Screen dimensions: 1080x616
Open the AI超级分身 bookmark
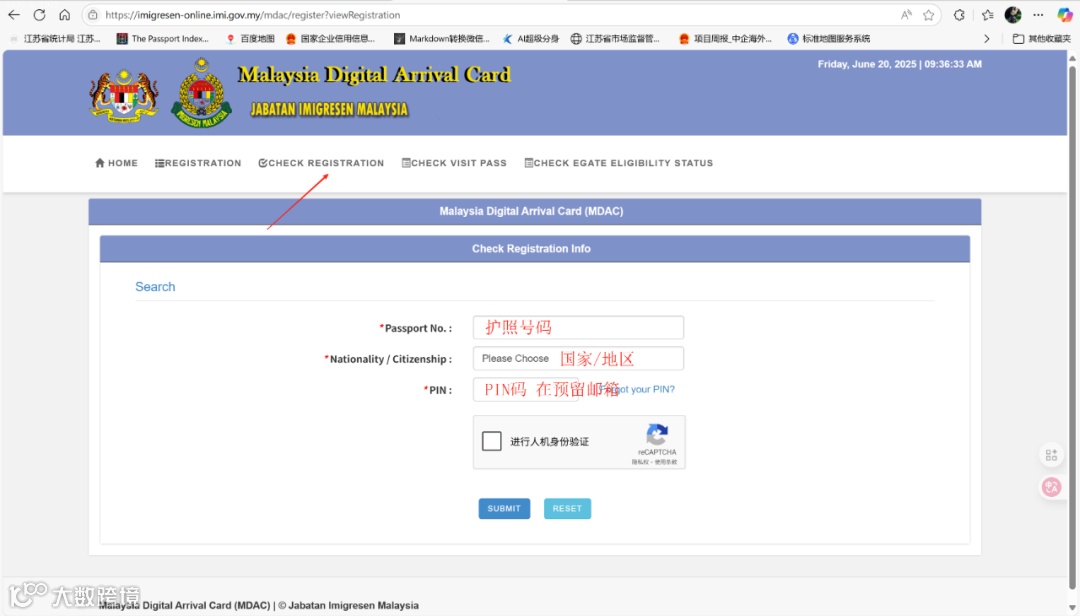click(530, 39)
